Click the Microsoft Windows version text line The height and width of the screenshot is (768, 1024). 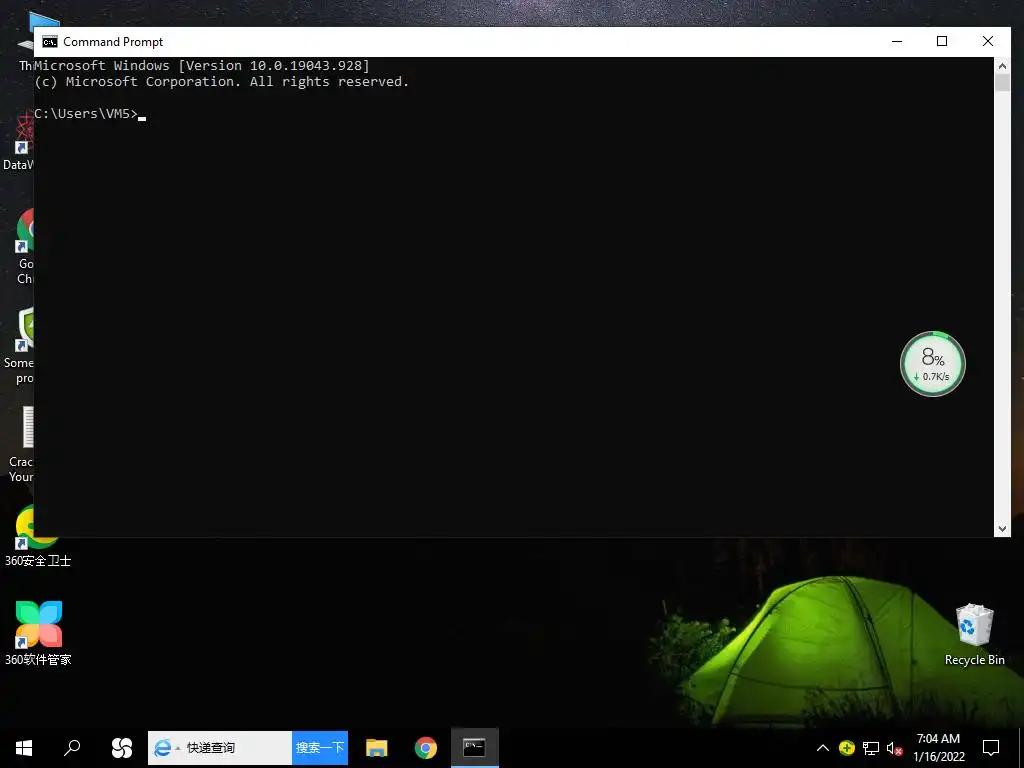point(202,65)
